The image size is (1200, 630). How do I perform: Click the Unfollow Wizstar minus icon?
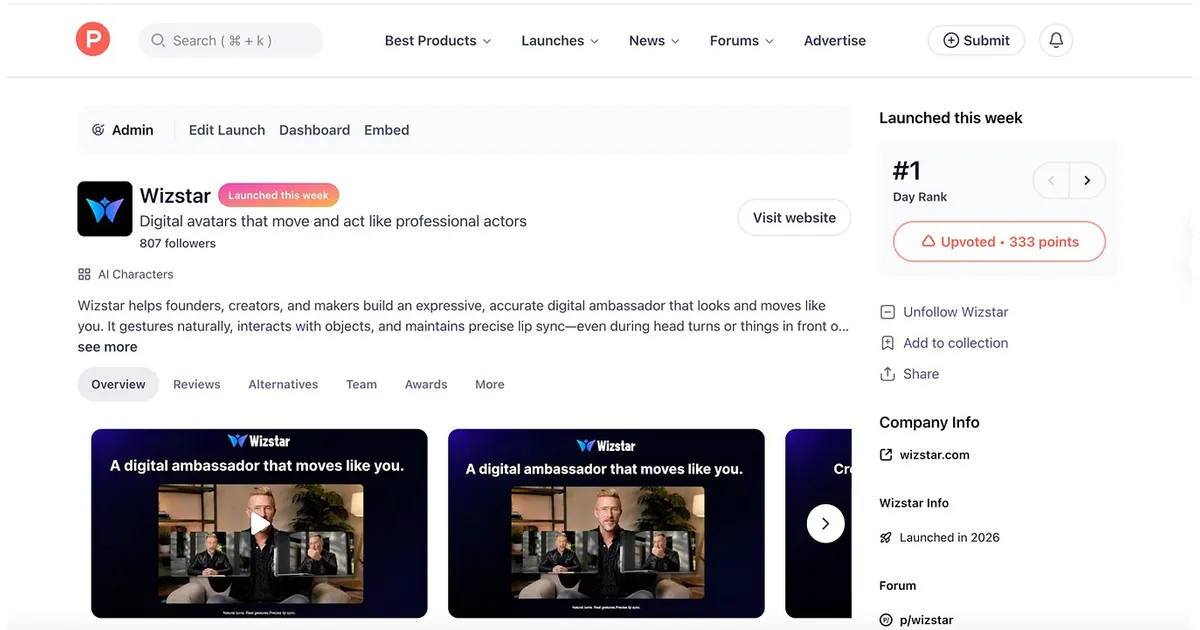887,312
